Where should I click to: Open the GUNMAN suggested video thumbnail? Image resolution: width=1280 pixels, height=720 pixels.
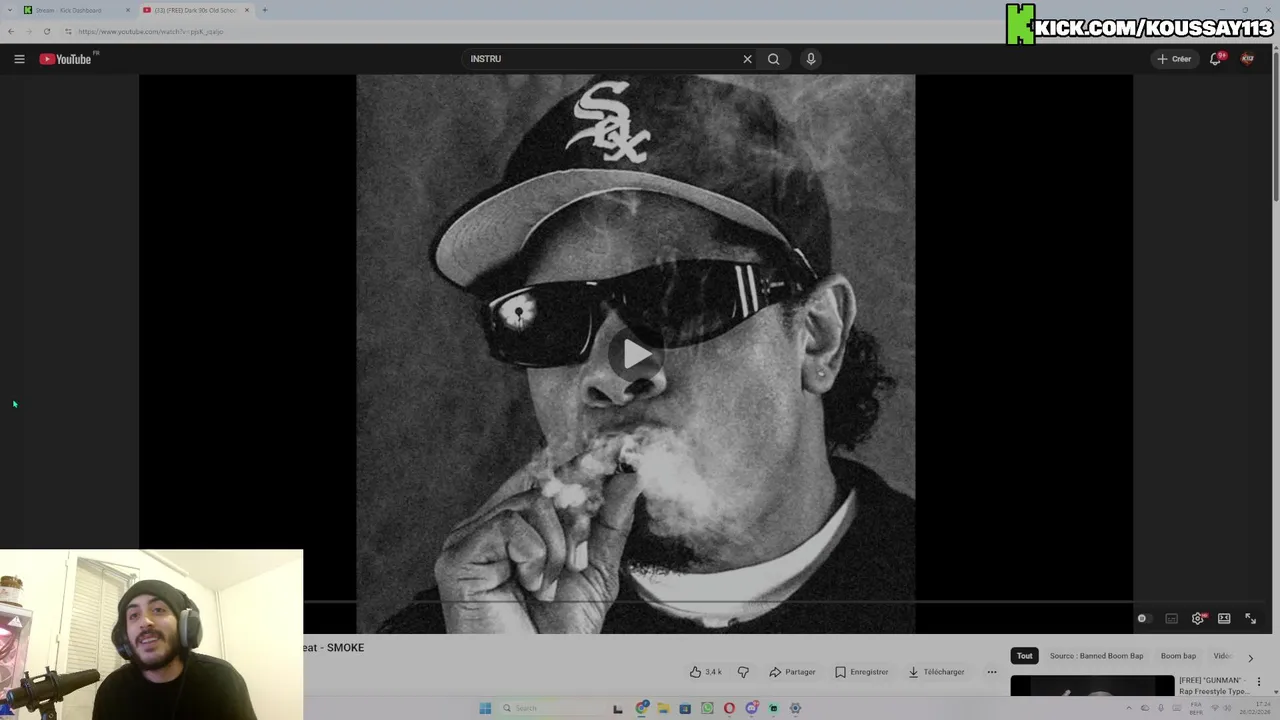tap(1092, 686)
